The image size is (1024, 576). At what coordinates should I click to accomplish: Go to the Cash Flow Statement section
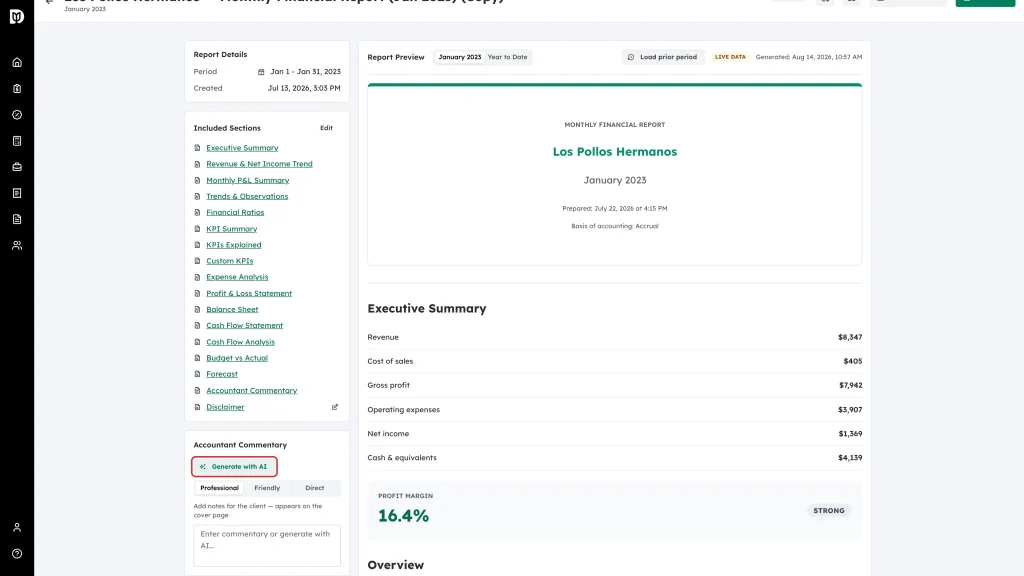[244, 325]
